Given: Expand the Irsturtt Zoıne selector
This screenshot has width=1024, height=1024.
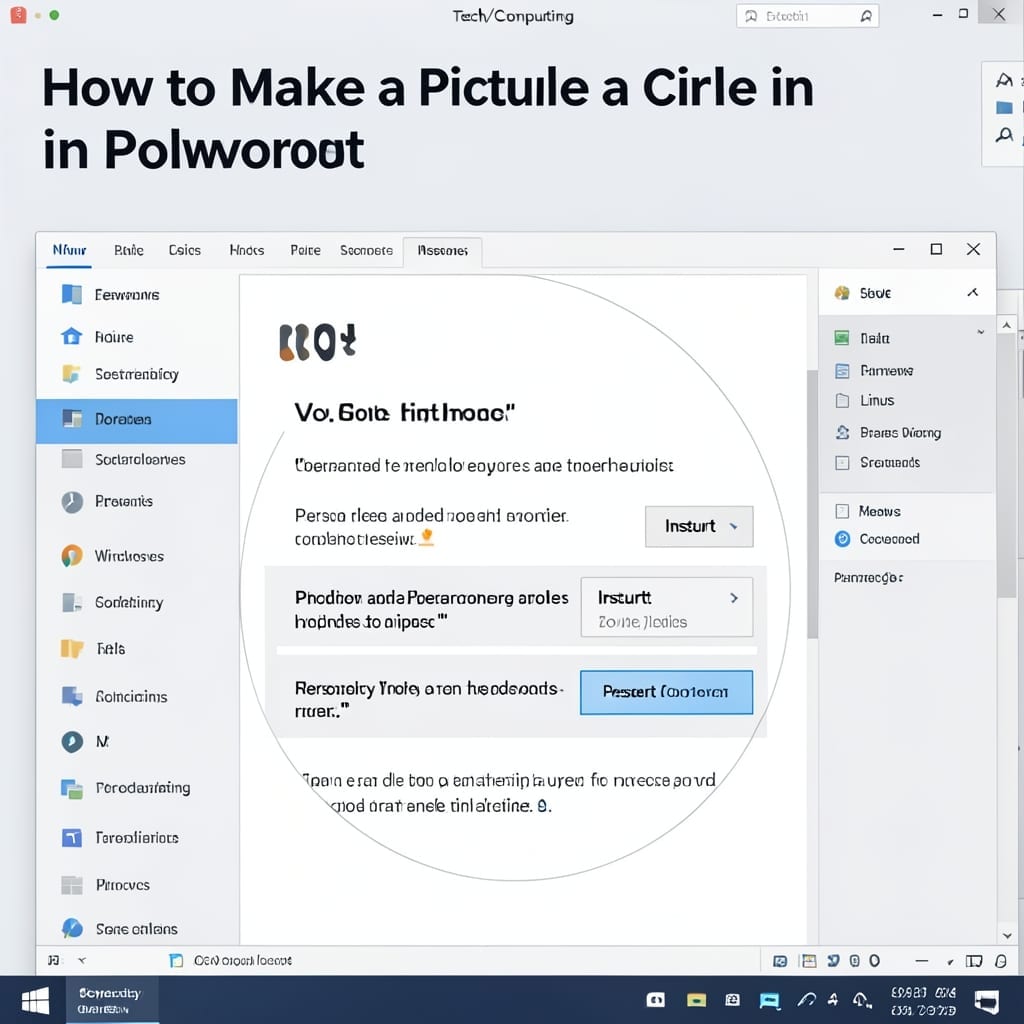Looking at the screenshot, I should tap(667, 607).
